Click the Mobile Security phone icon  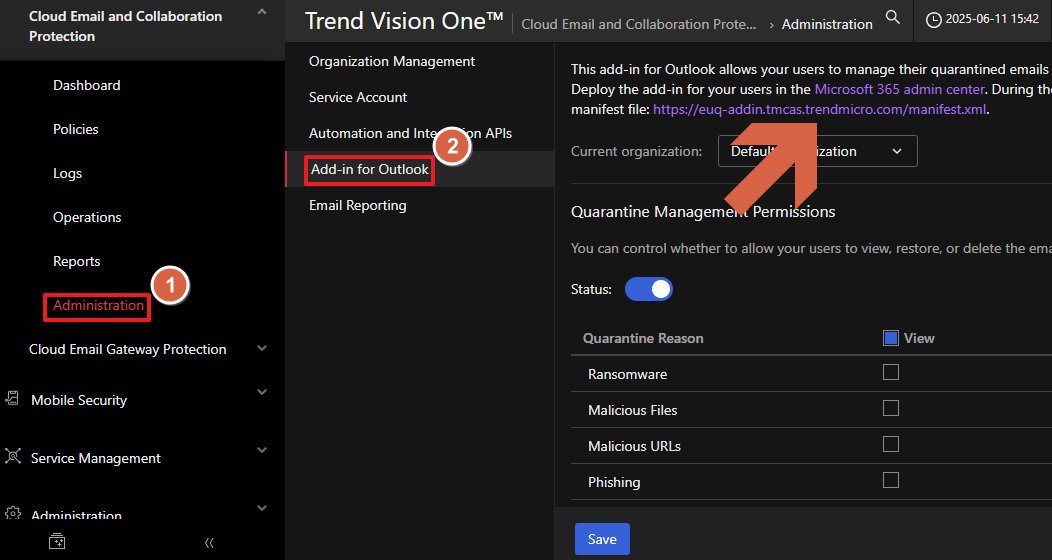pyautogui.click(x=13, y=399)
